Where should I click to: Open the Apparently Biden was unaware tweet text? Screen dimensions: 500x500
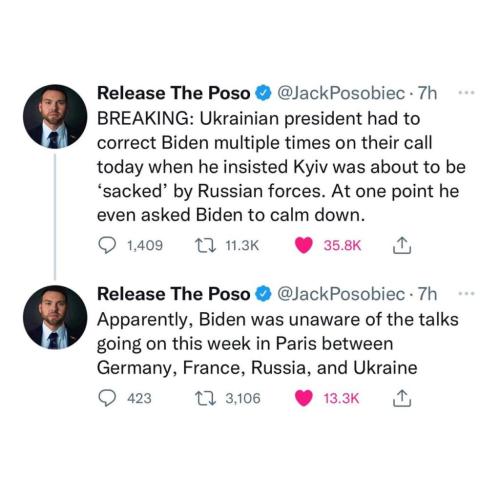tap(278, 344)
